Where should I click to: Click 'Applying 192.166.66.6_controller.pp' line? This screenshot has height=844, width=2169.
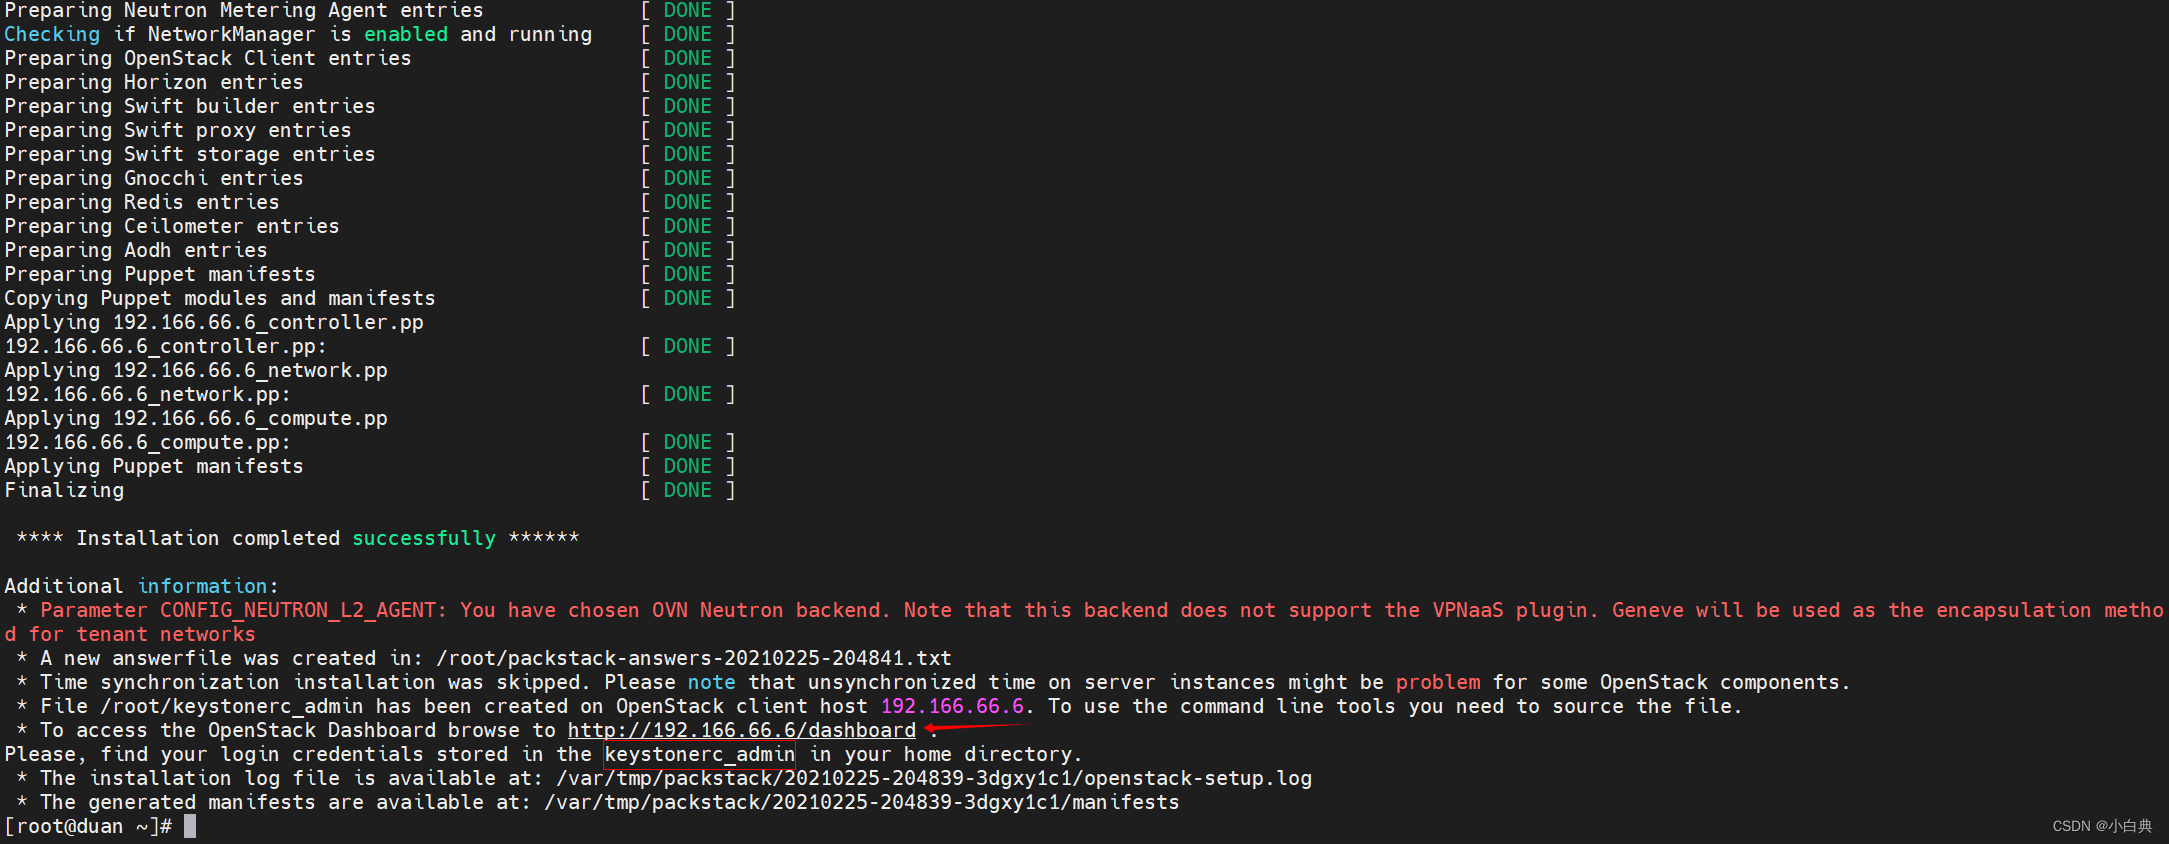tap(213, 322)
